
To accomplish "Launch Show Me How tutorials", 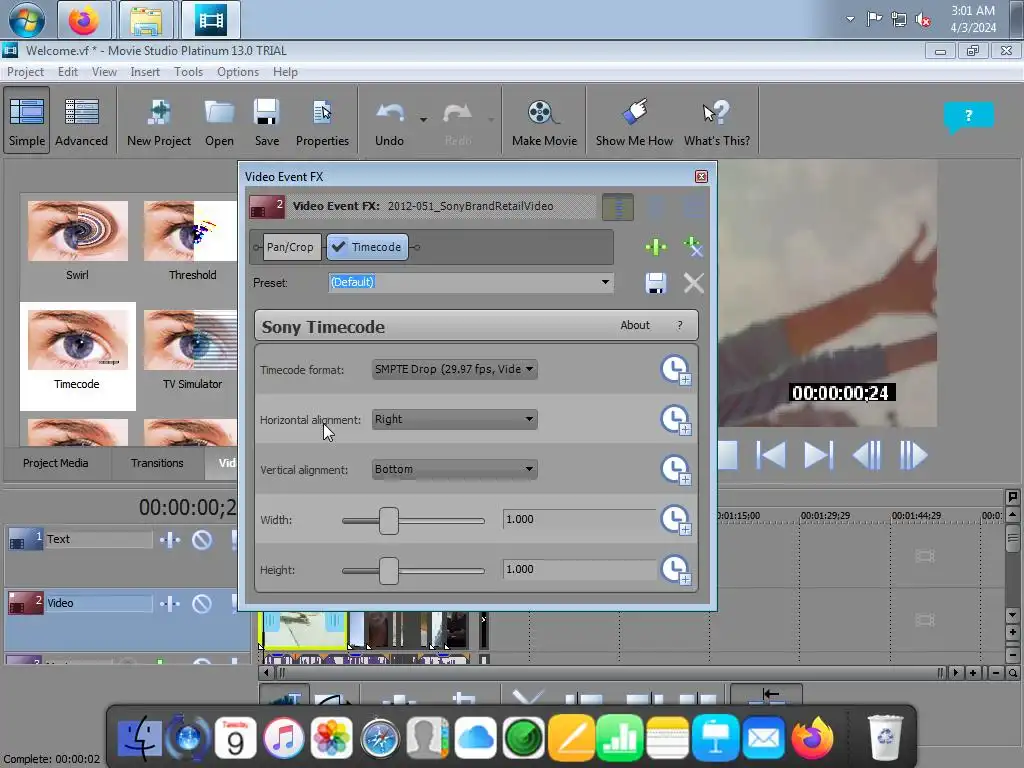I will [x=634, y=121].
